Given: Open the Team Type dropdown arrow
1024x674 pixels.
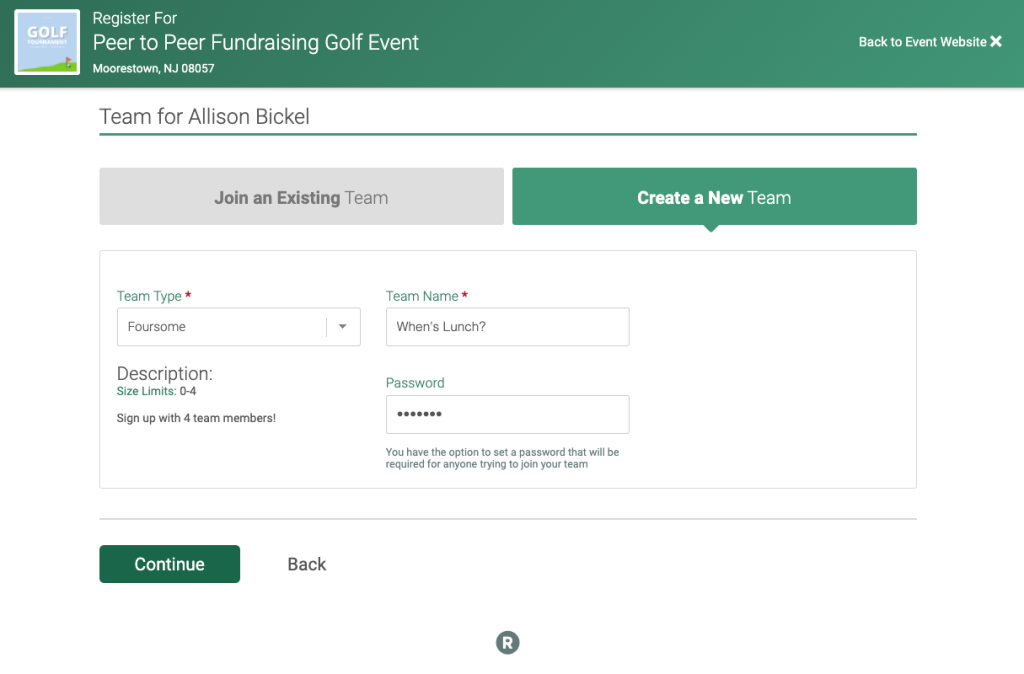Looking at the screenshot, I should 342,327.
